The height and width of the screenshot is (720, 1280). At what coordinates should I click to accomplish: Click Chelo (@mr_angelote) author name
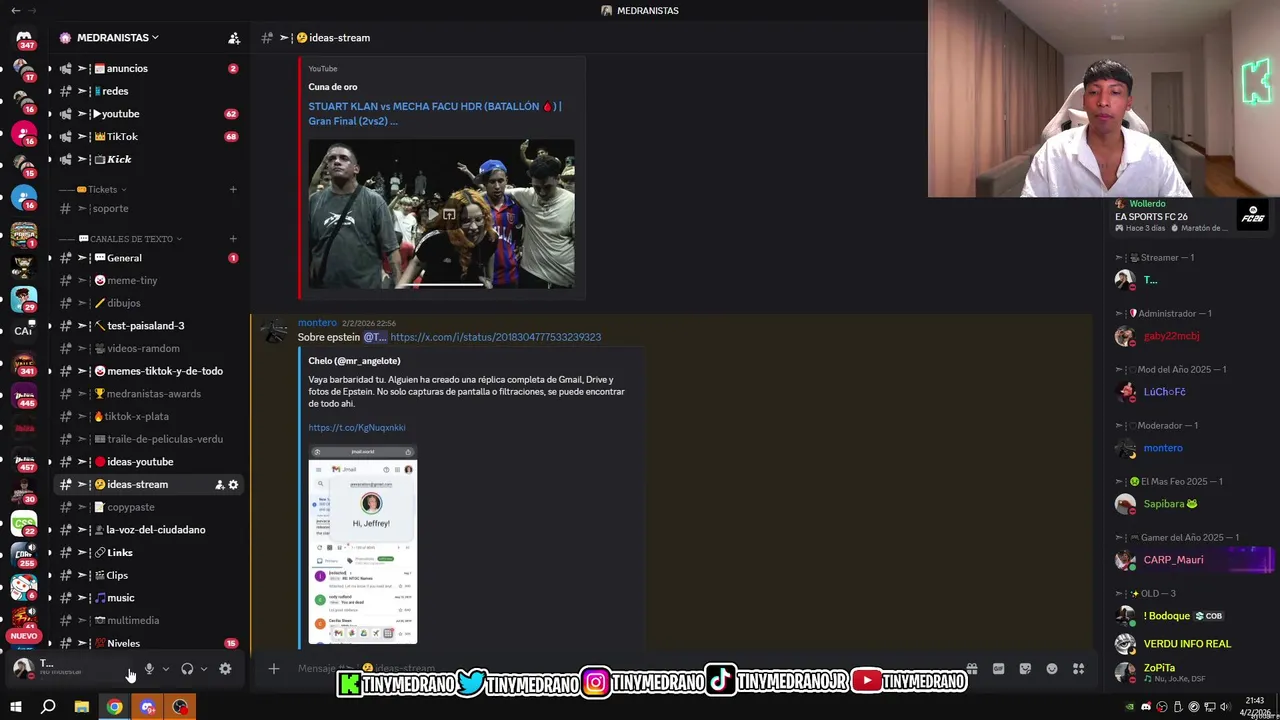point(354,361)
